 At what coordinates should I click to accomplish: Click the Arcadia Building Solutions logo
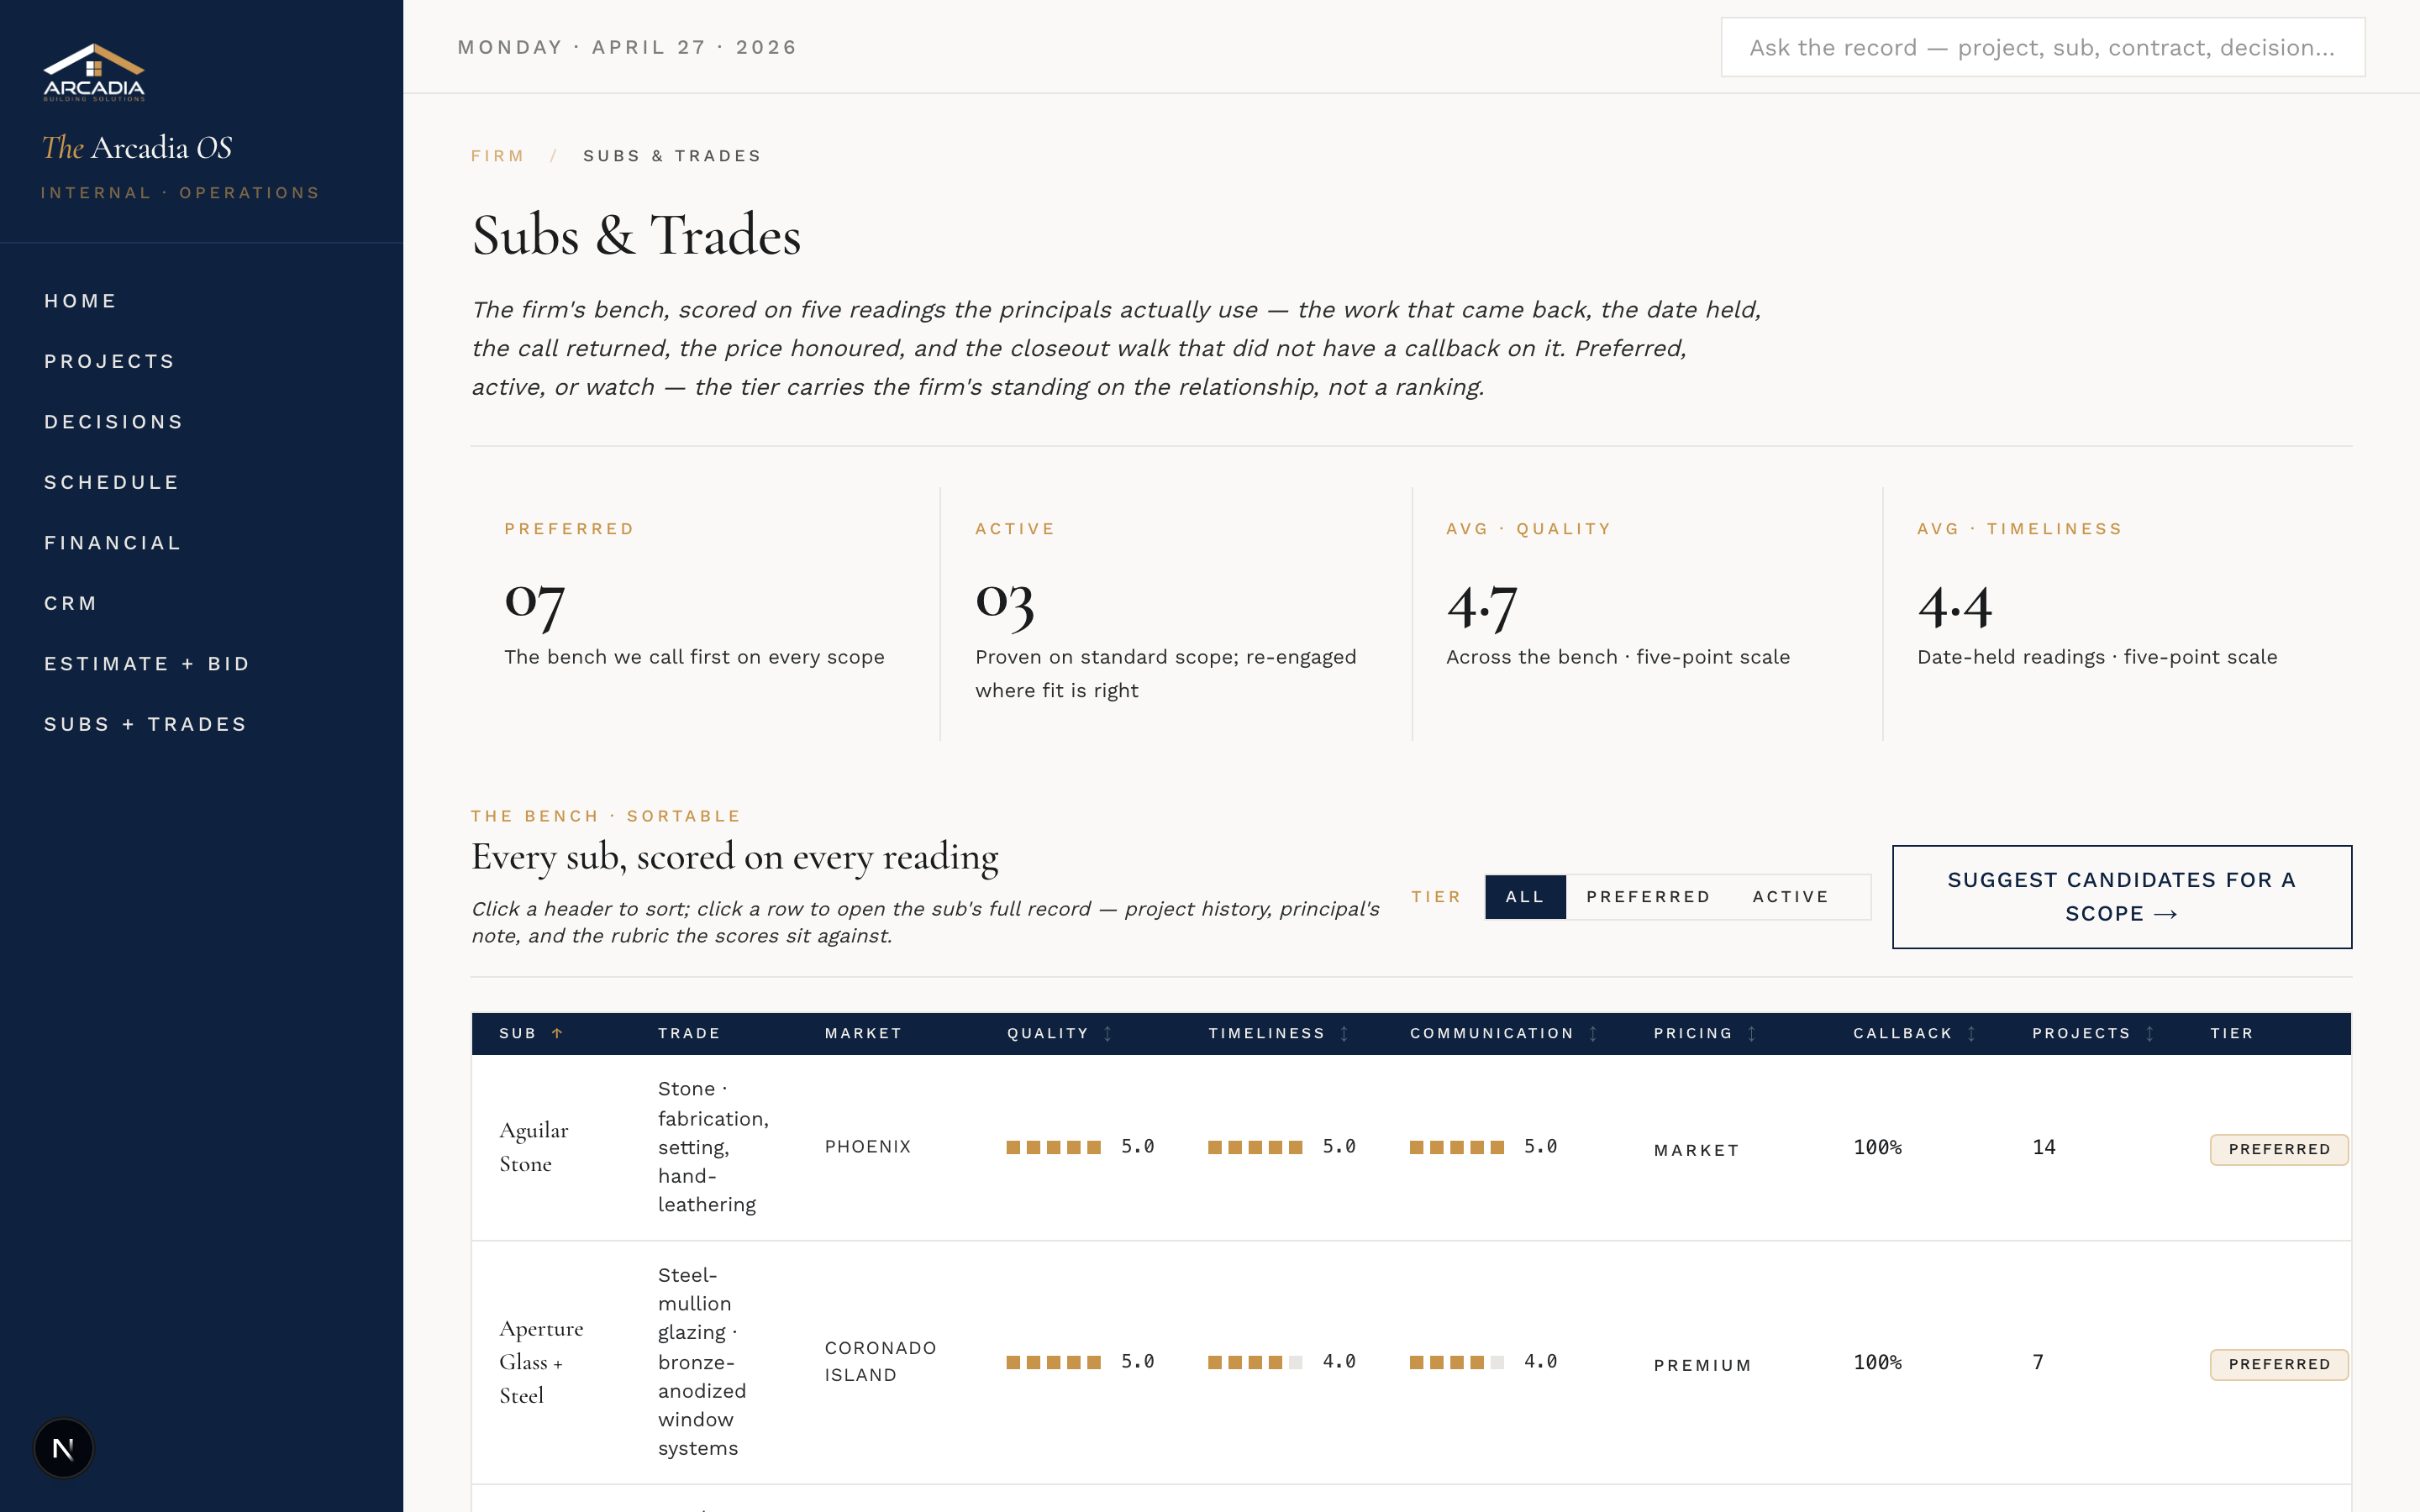[94, 72]
